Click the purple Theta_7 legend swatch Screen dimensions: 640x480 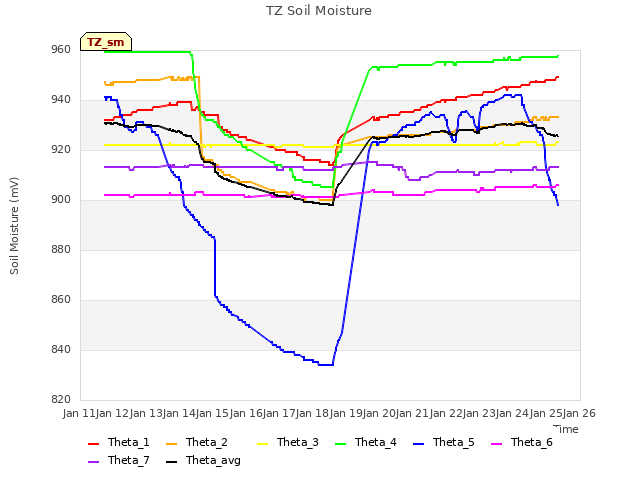click(x=93, y=462)
